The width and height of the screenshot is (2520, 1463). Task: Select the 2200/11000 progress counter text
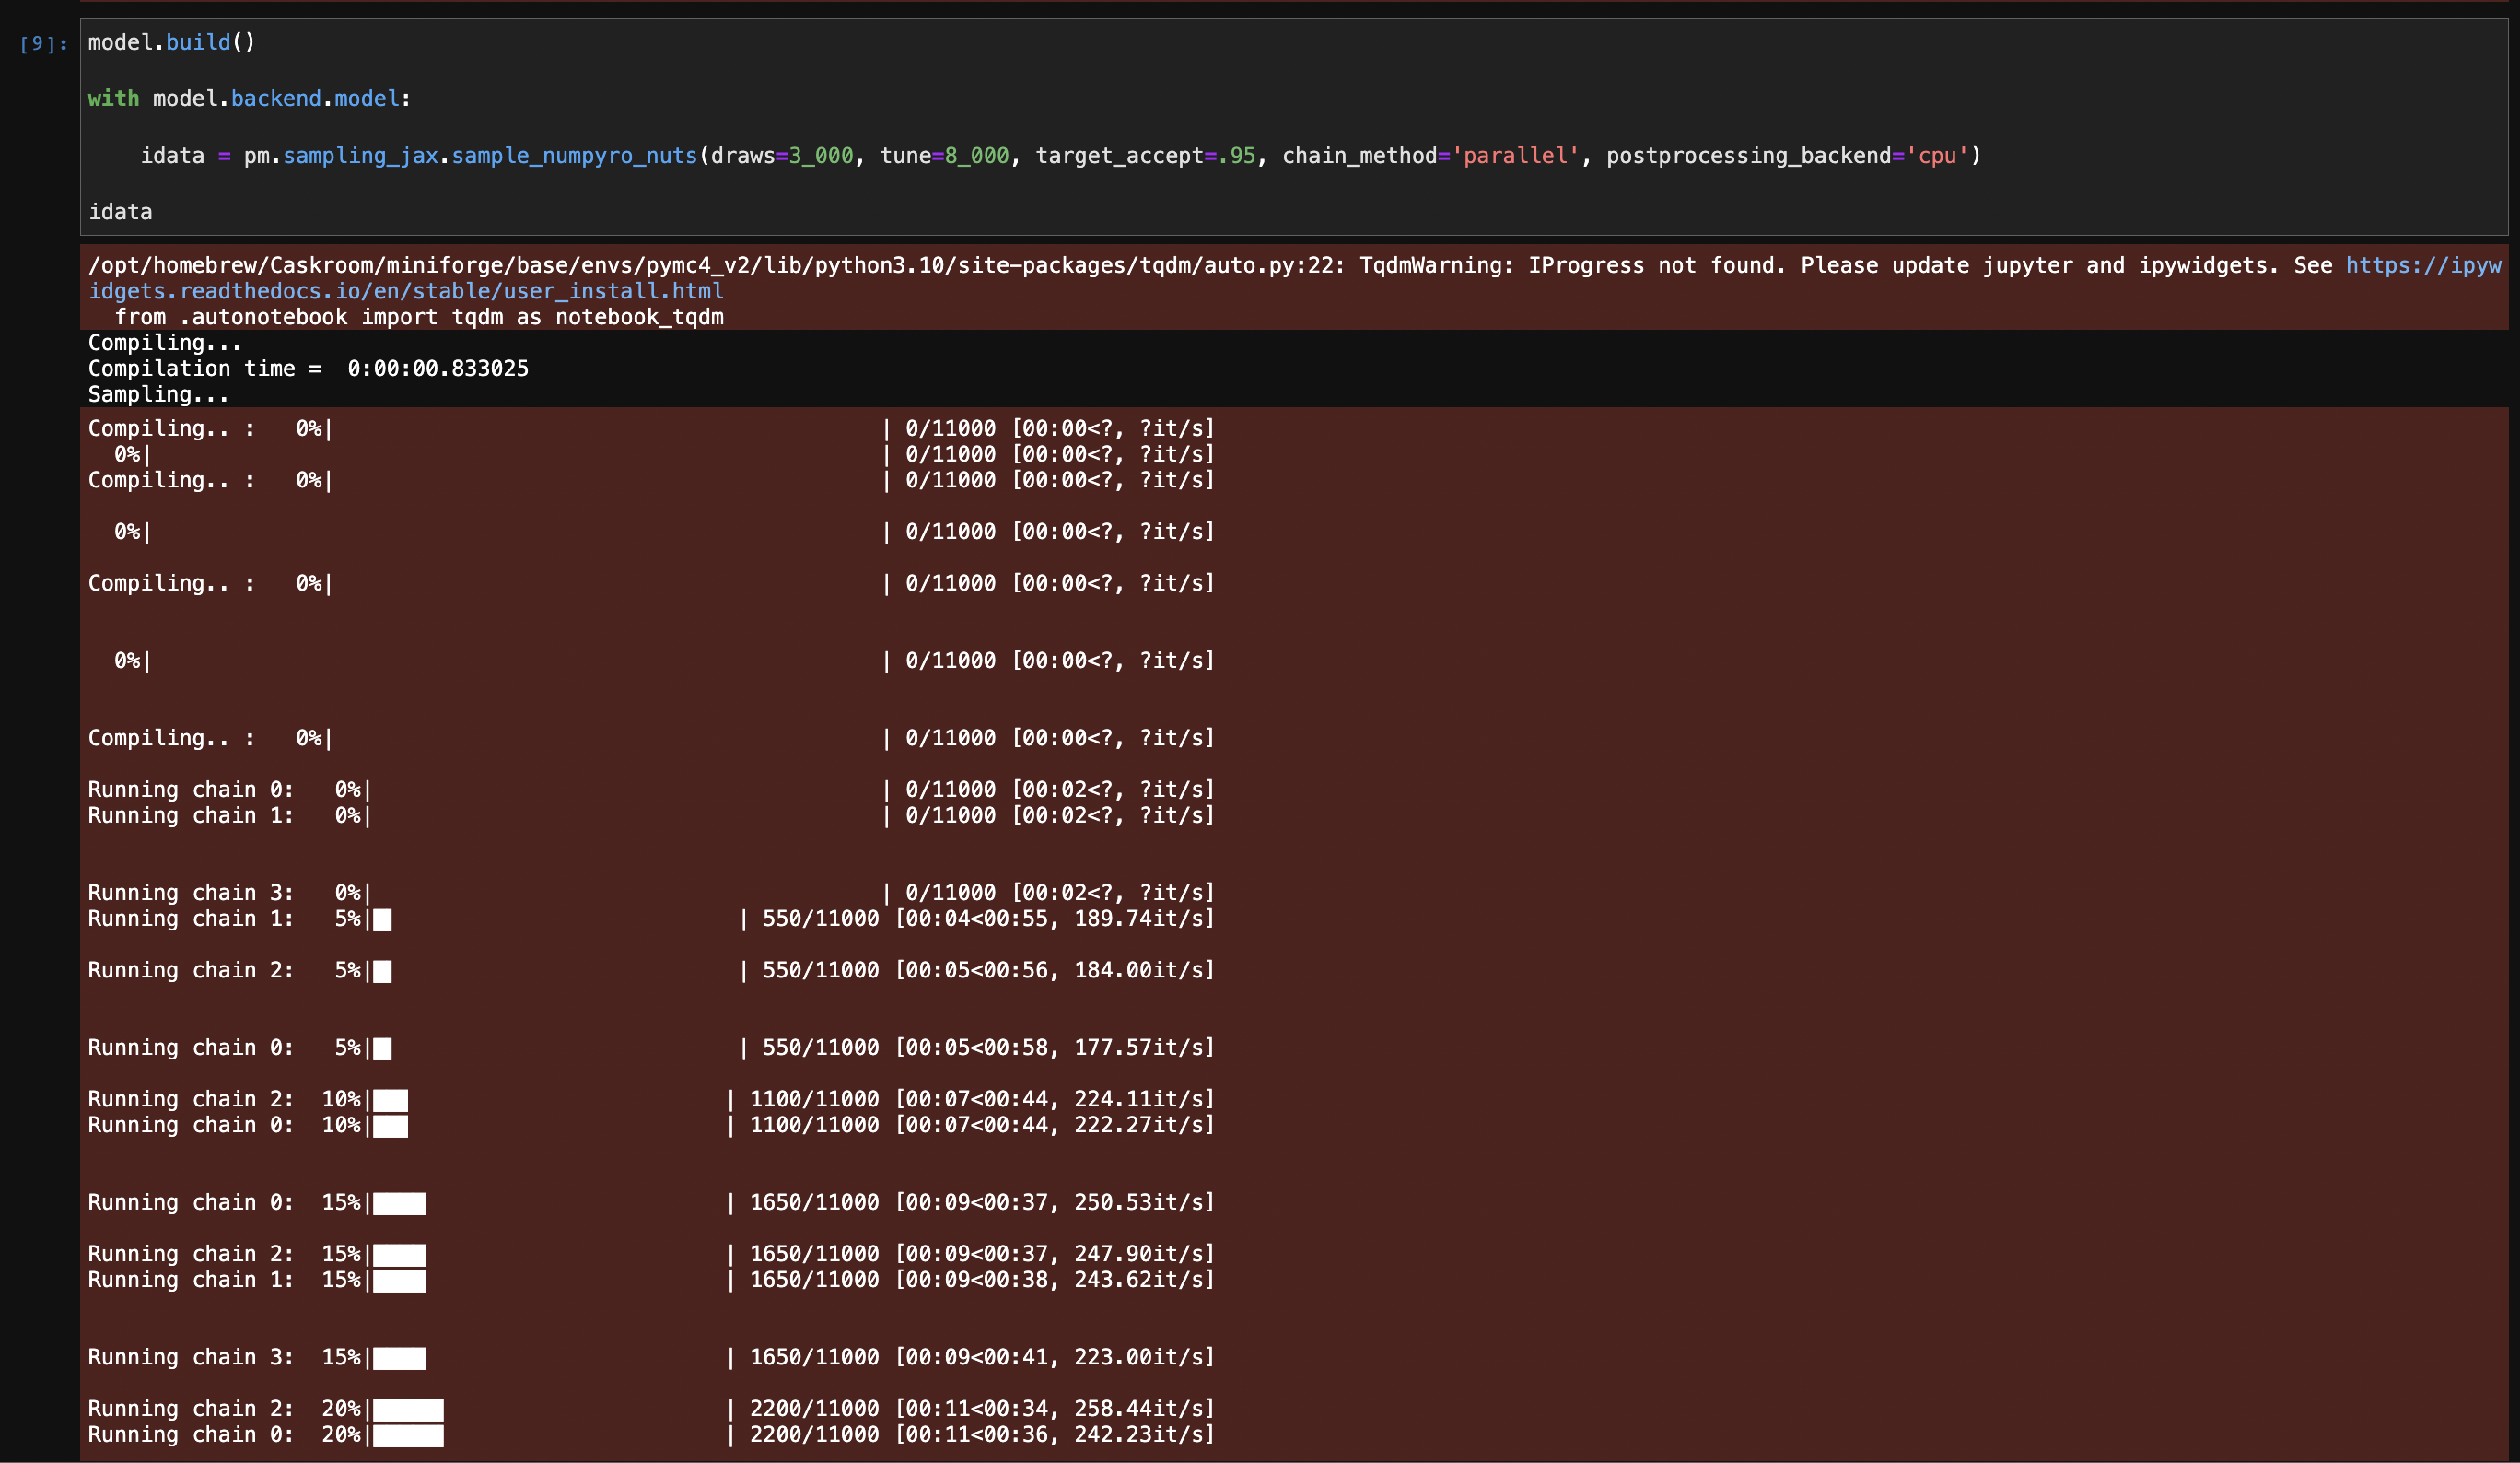(813, 1408)
